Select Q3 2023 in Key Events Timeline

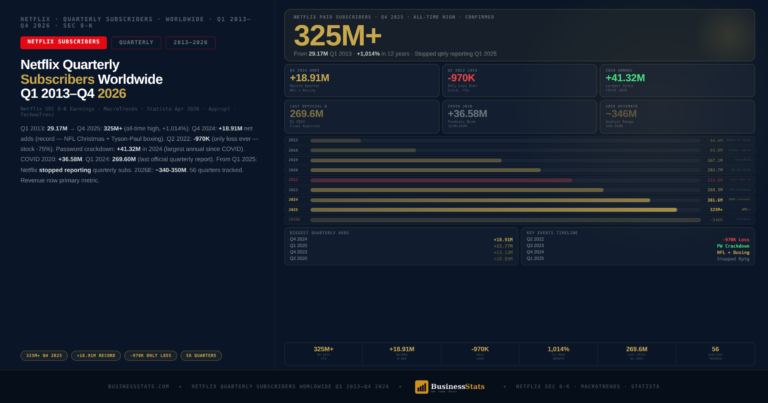click(x=535, y=246)
